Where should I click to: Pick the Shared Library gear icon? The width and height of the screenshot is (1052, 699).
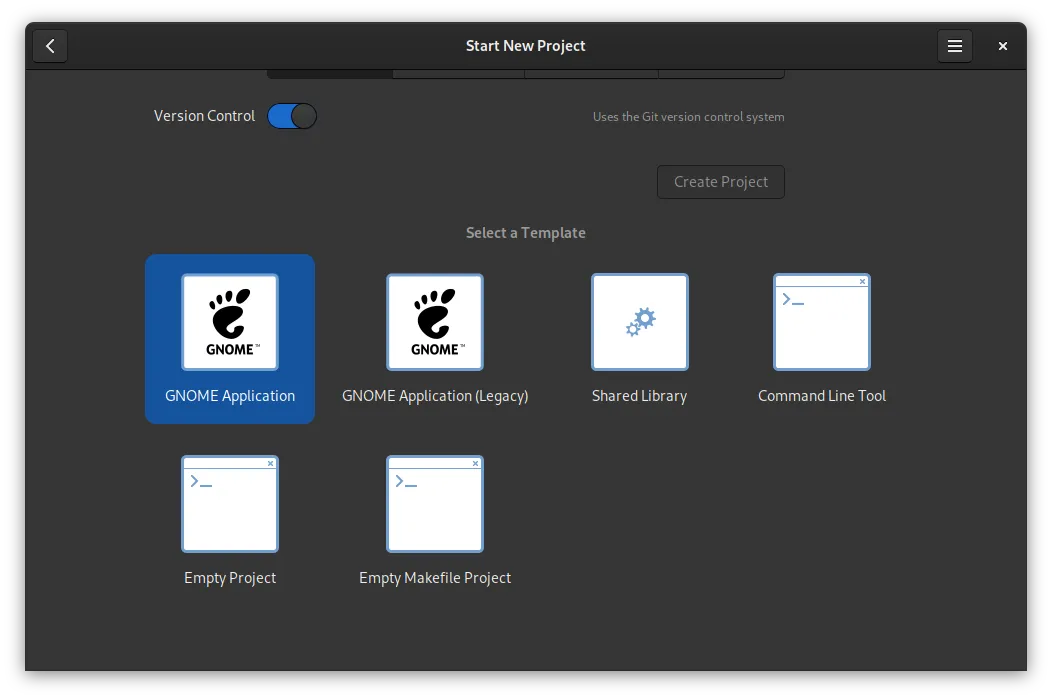639,322
